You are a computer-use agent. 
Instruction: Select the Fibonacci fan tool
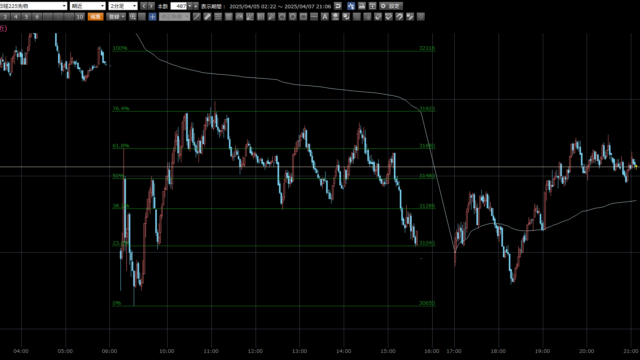(239, 17)
